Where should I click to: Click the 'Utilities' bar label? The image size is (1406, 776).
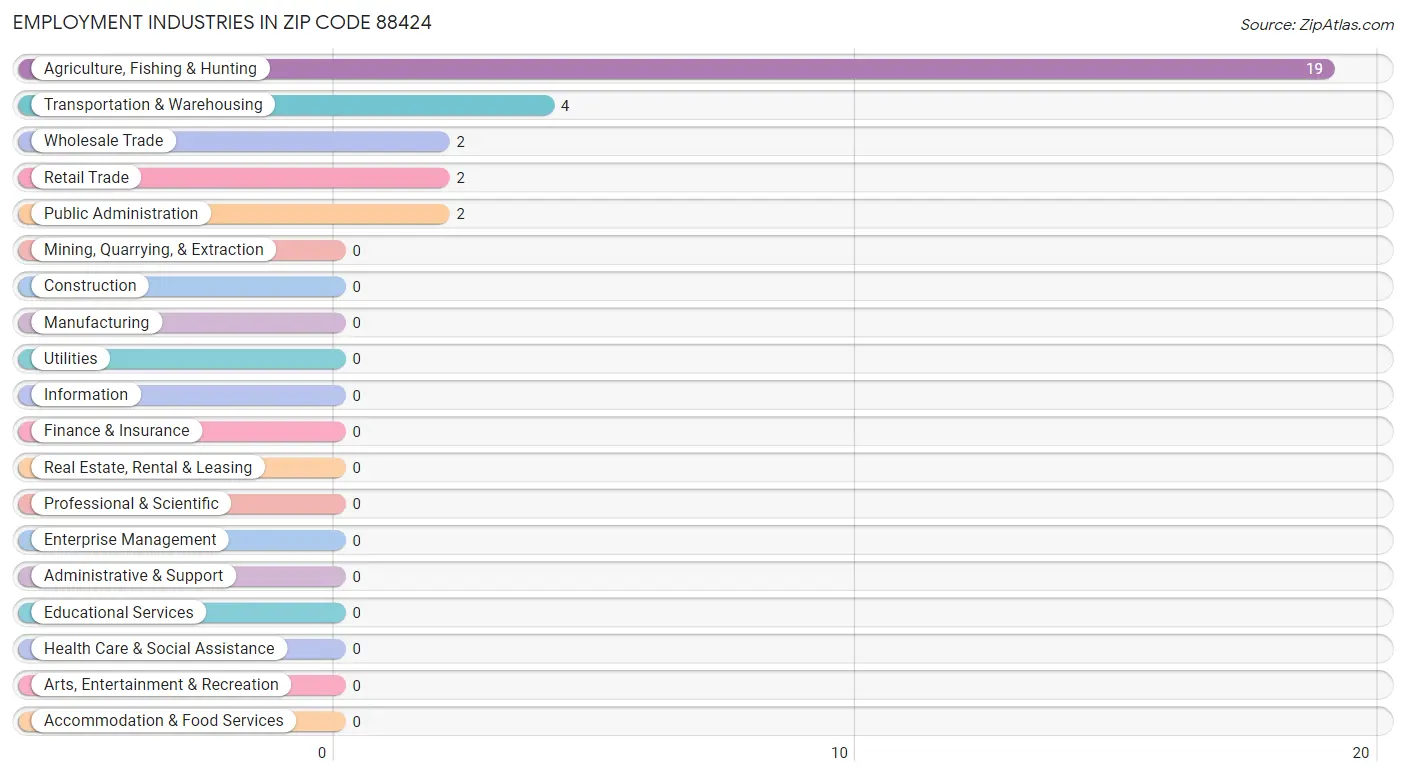pos(71,358)
